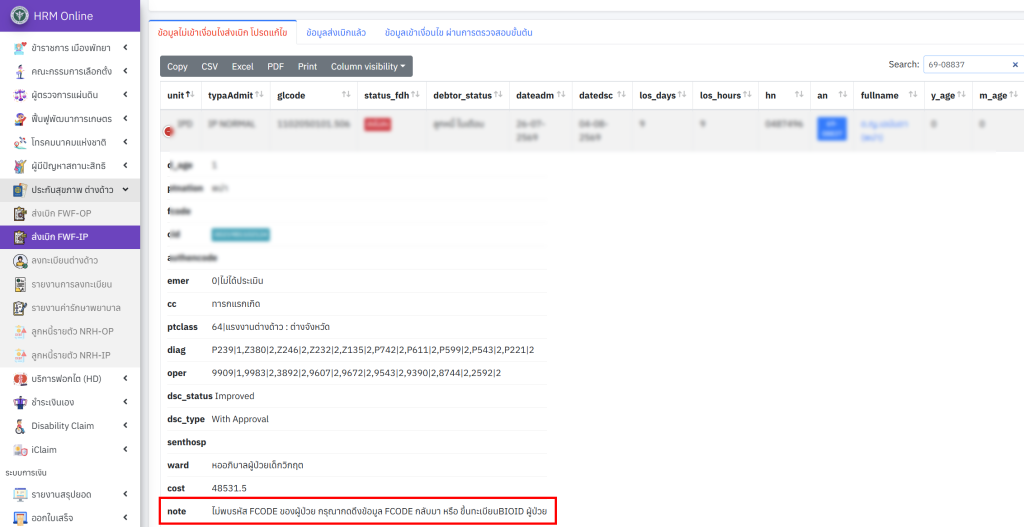Image resolution: width=1024 pixels, height=527 pixels.
Task: Click the ผู้มีปัญหาสถานะสิทธิ sidebar icon
Action: 20,166
